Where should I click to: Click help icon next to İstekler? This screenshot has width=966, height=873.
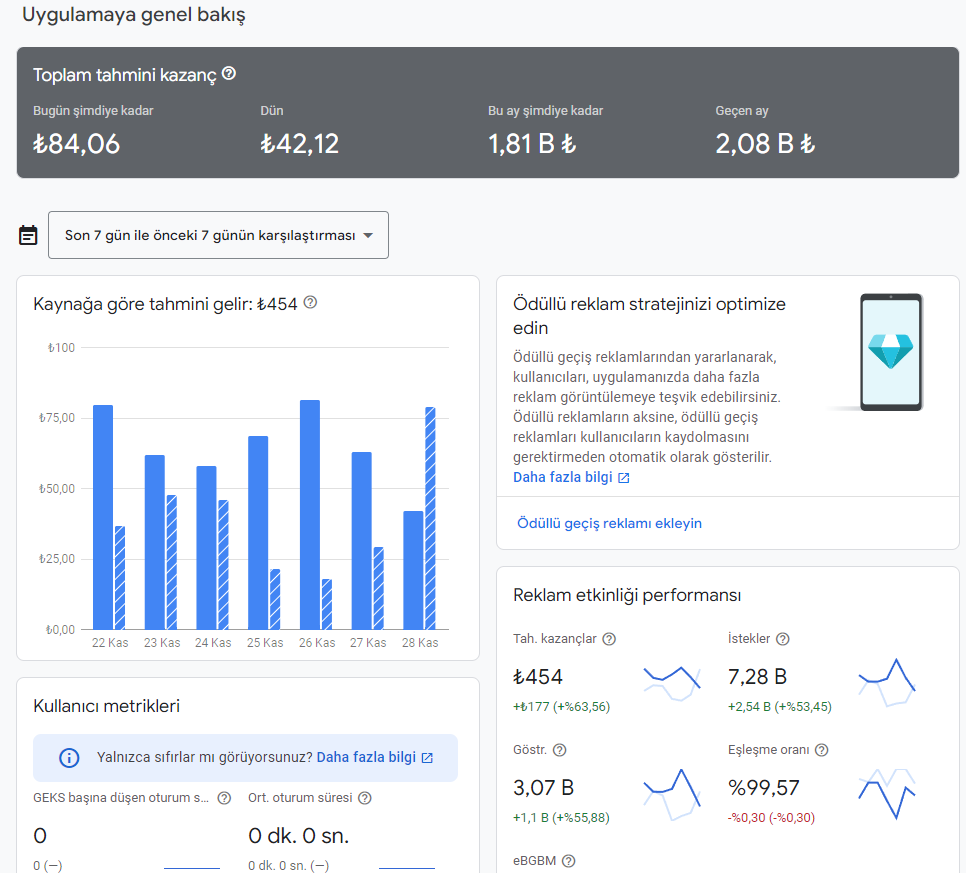tap(782, 639)
